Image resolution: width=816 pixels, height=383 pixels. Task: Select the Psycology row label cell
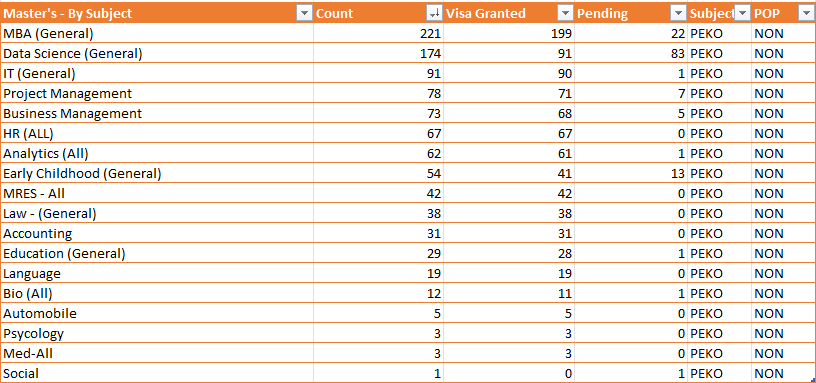point(157,334)
